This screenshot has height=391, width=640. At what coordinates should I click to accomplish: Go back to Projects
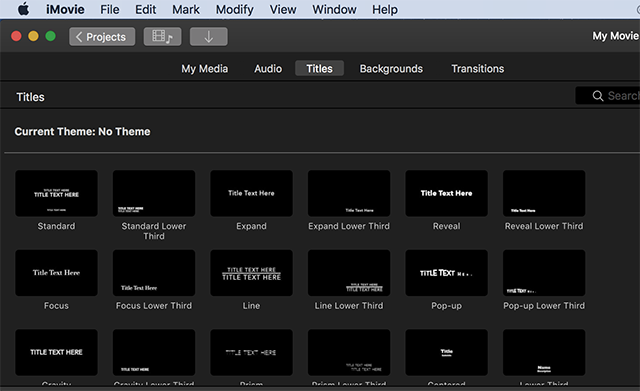click(x=102, y=37)
